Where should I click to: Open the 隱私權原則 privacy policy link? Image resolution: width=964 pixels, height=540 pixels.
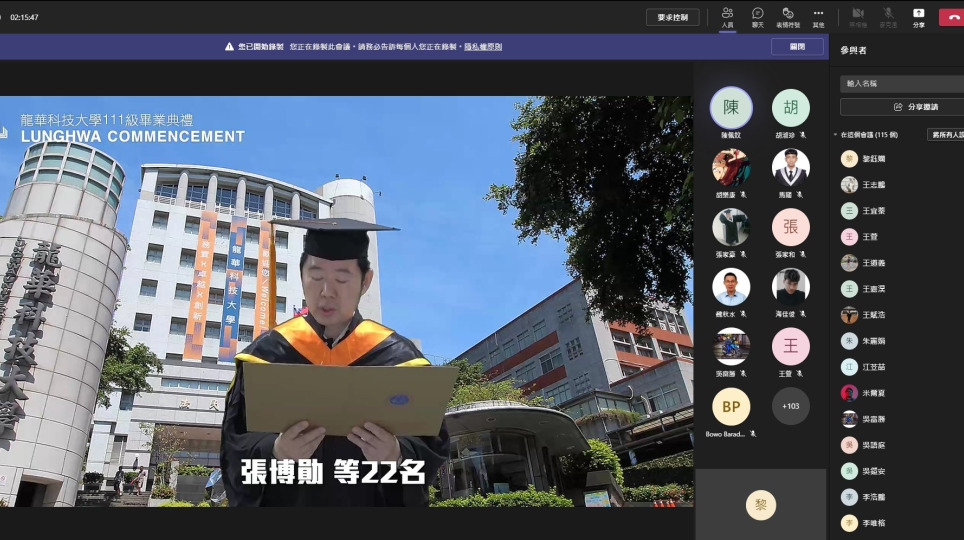483,47
